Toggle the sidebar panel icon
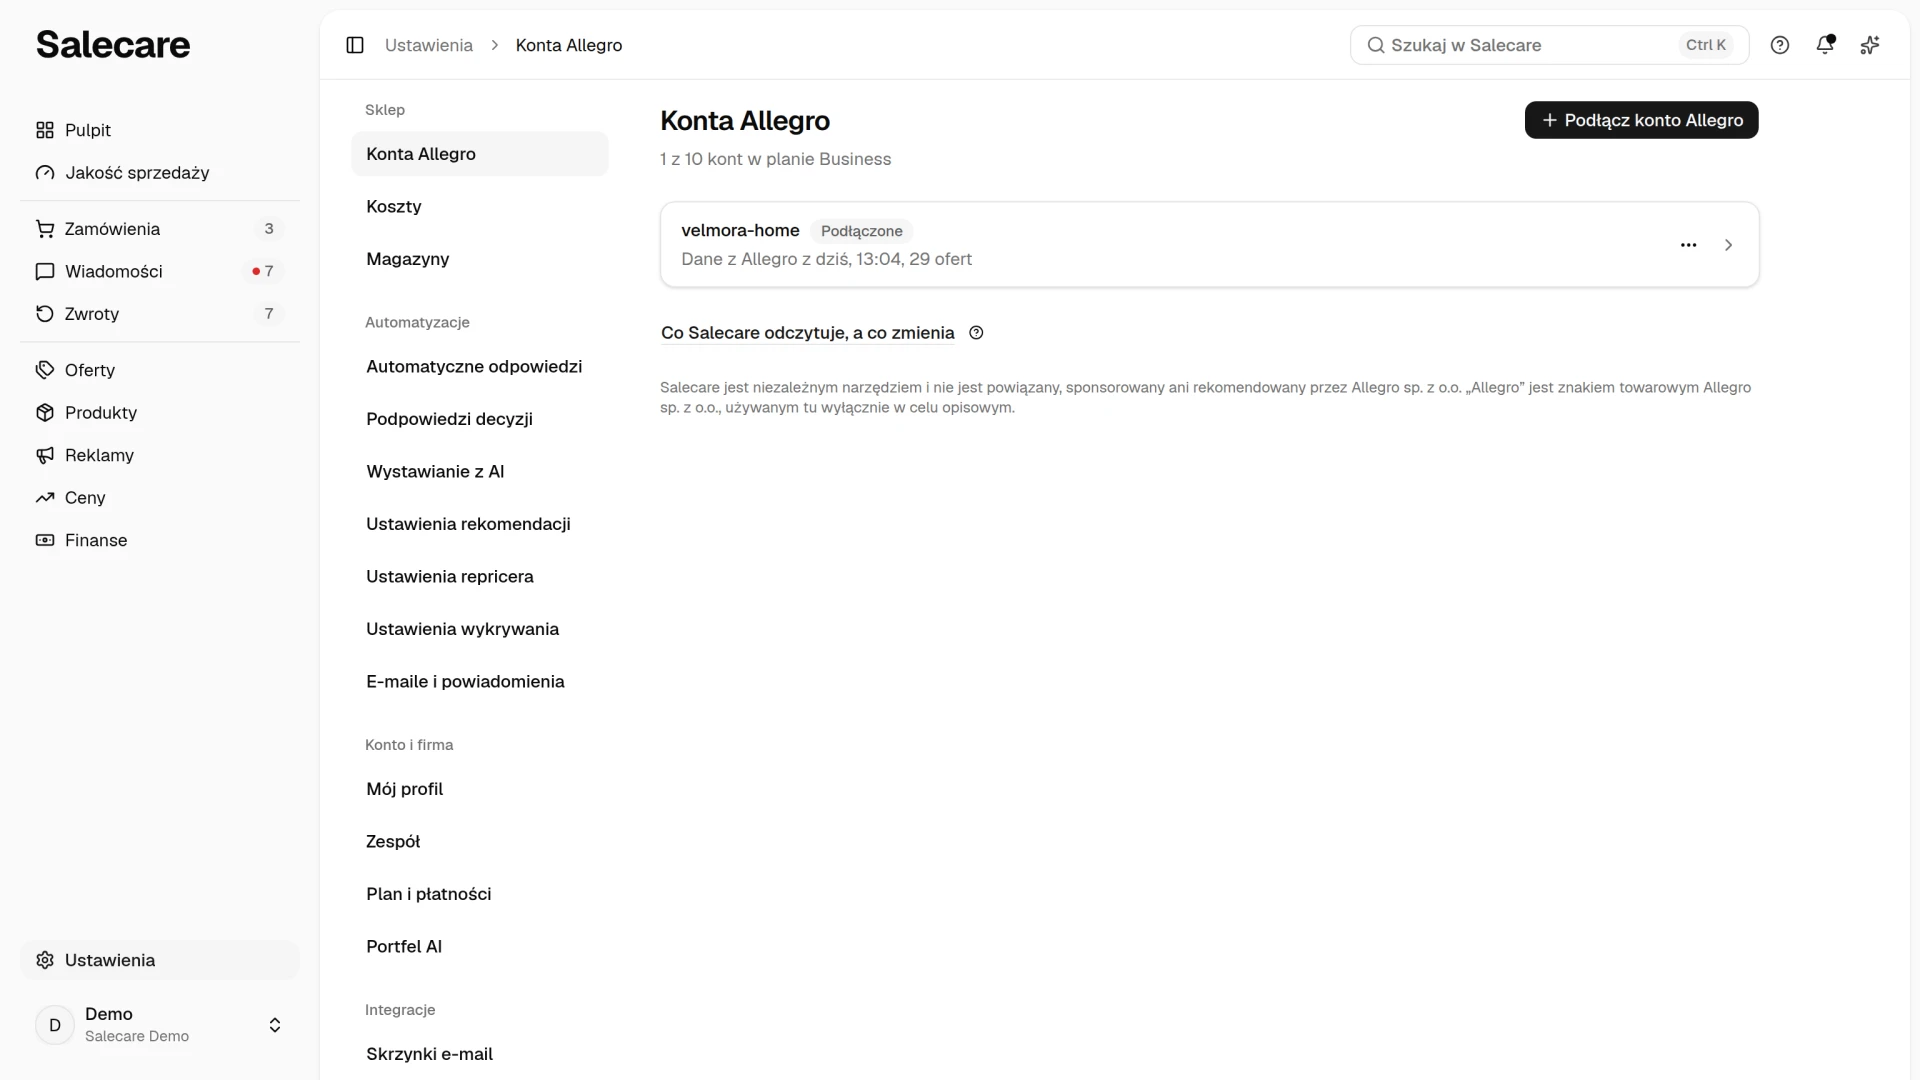The height and width of the screenshot is (1080, 1920). [x=355, y=45]
